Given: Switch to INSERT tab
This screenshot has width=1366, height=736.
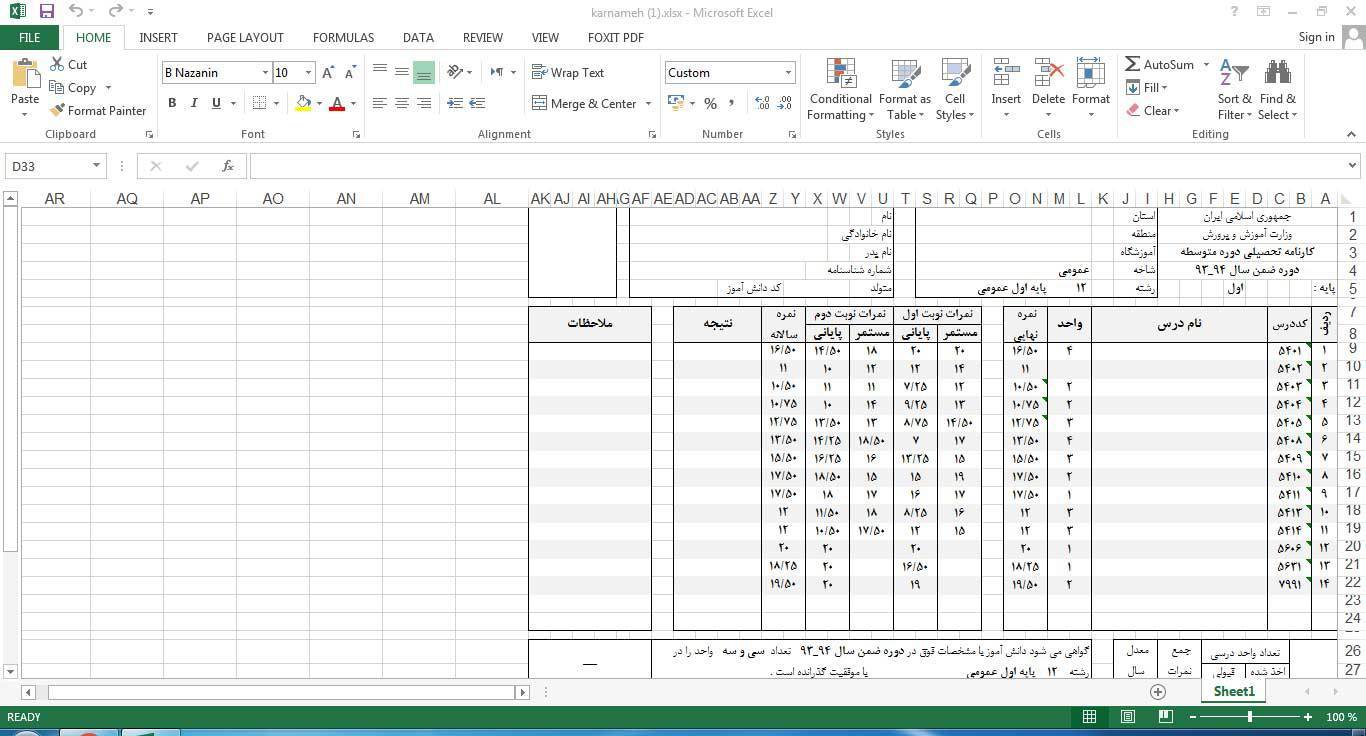Looking at the screenshot, I should click(x=158, y=37).
